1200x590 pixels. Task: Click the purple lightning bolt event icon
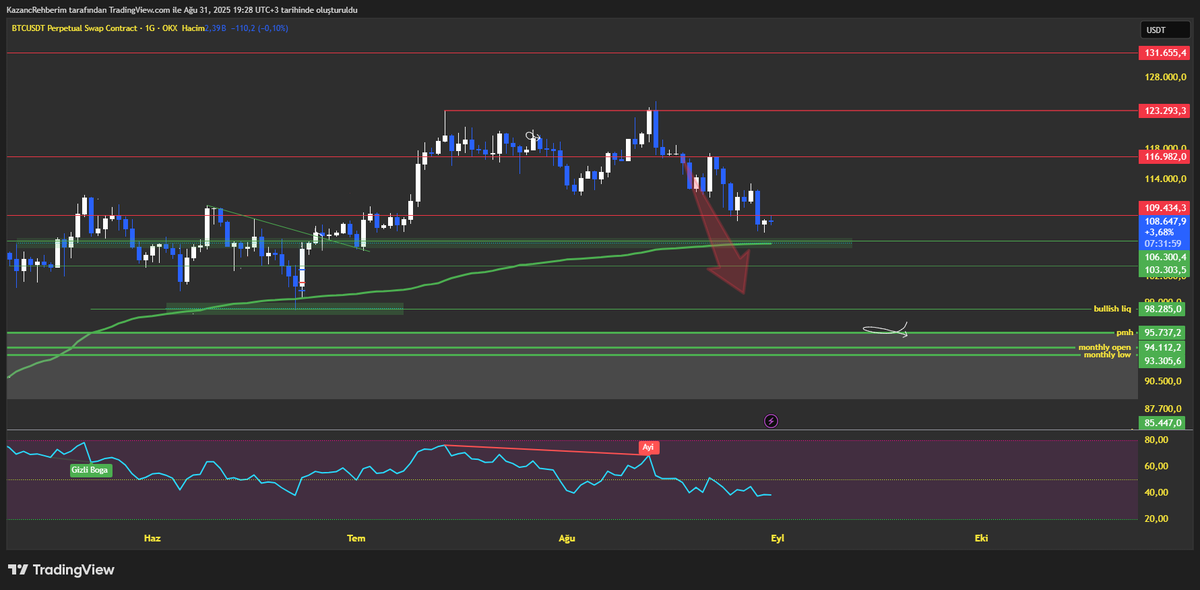(771, 421)
